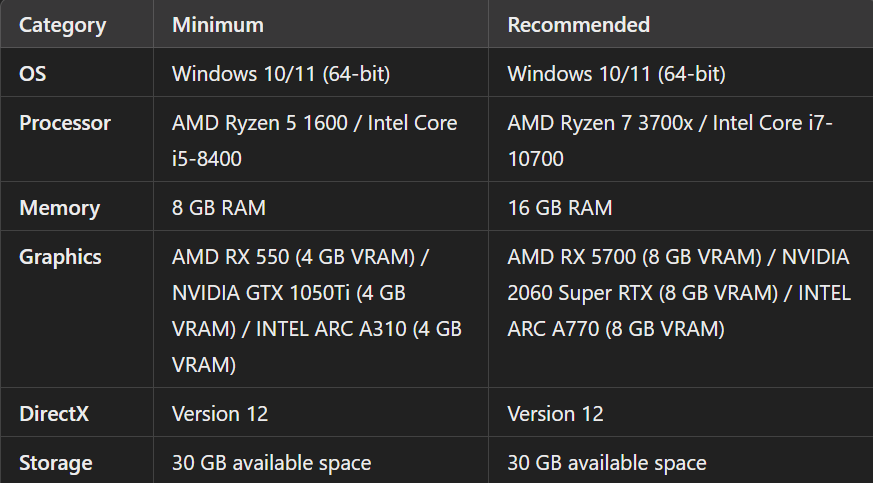The width and height of the screenshot is (873, 483).
Task: Click the AMD RX 5700 graphics cell
Action: (679, 293)
